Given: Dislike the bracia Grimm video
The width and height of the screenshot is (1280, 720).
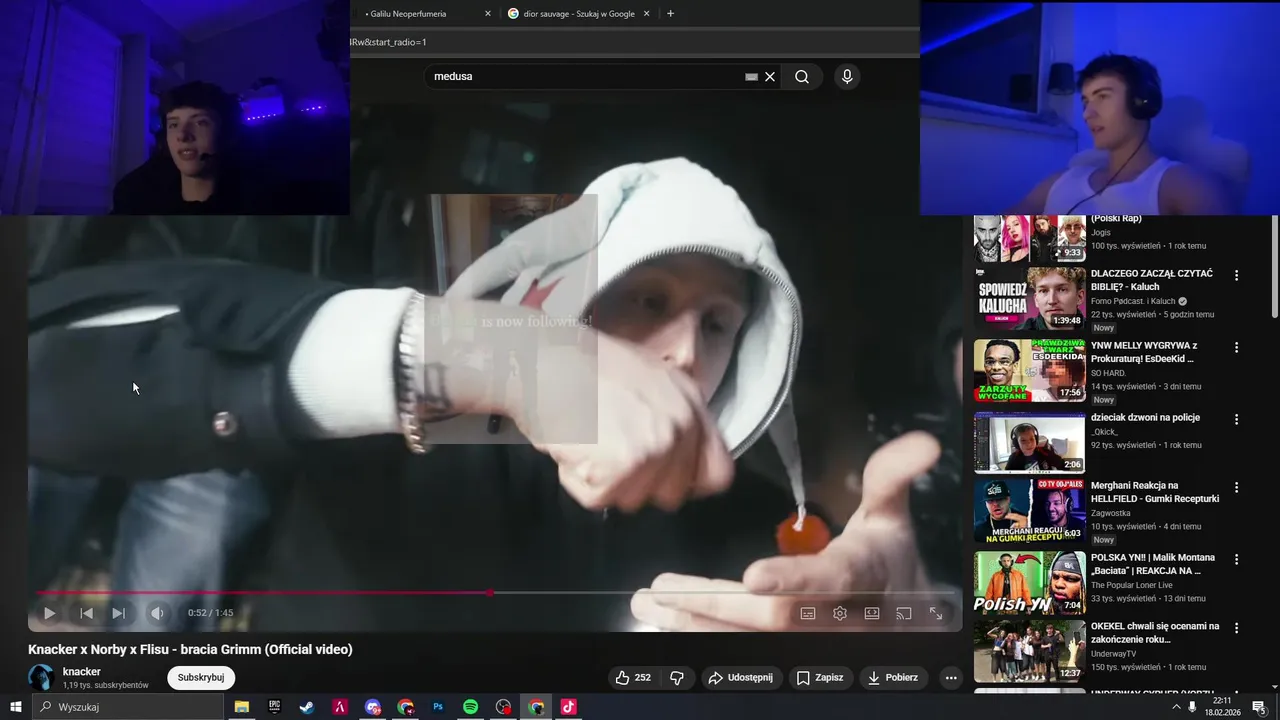Looking at the screenshot, I should 677,678.
